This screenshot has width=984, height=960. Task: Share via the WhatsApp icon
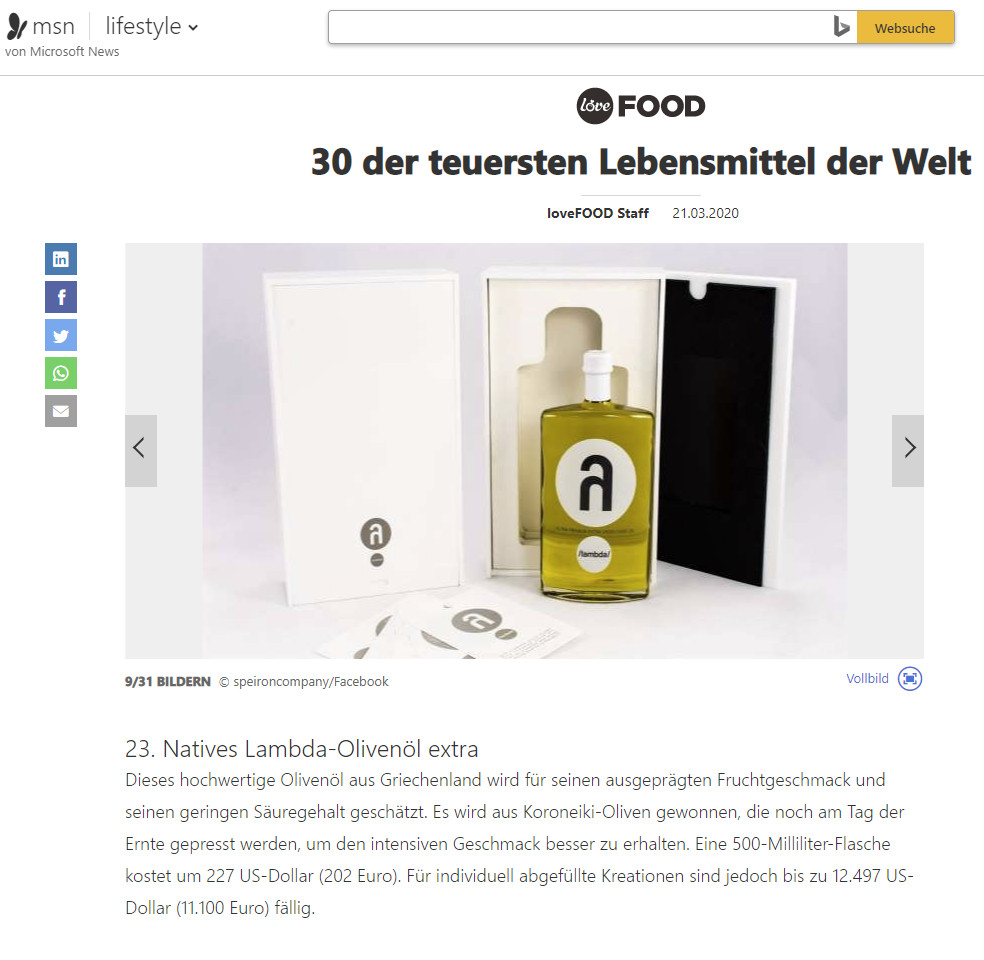(x=61, y=373)
